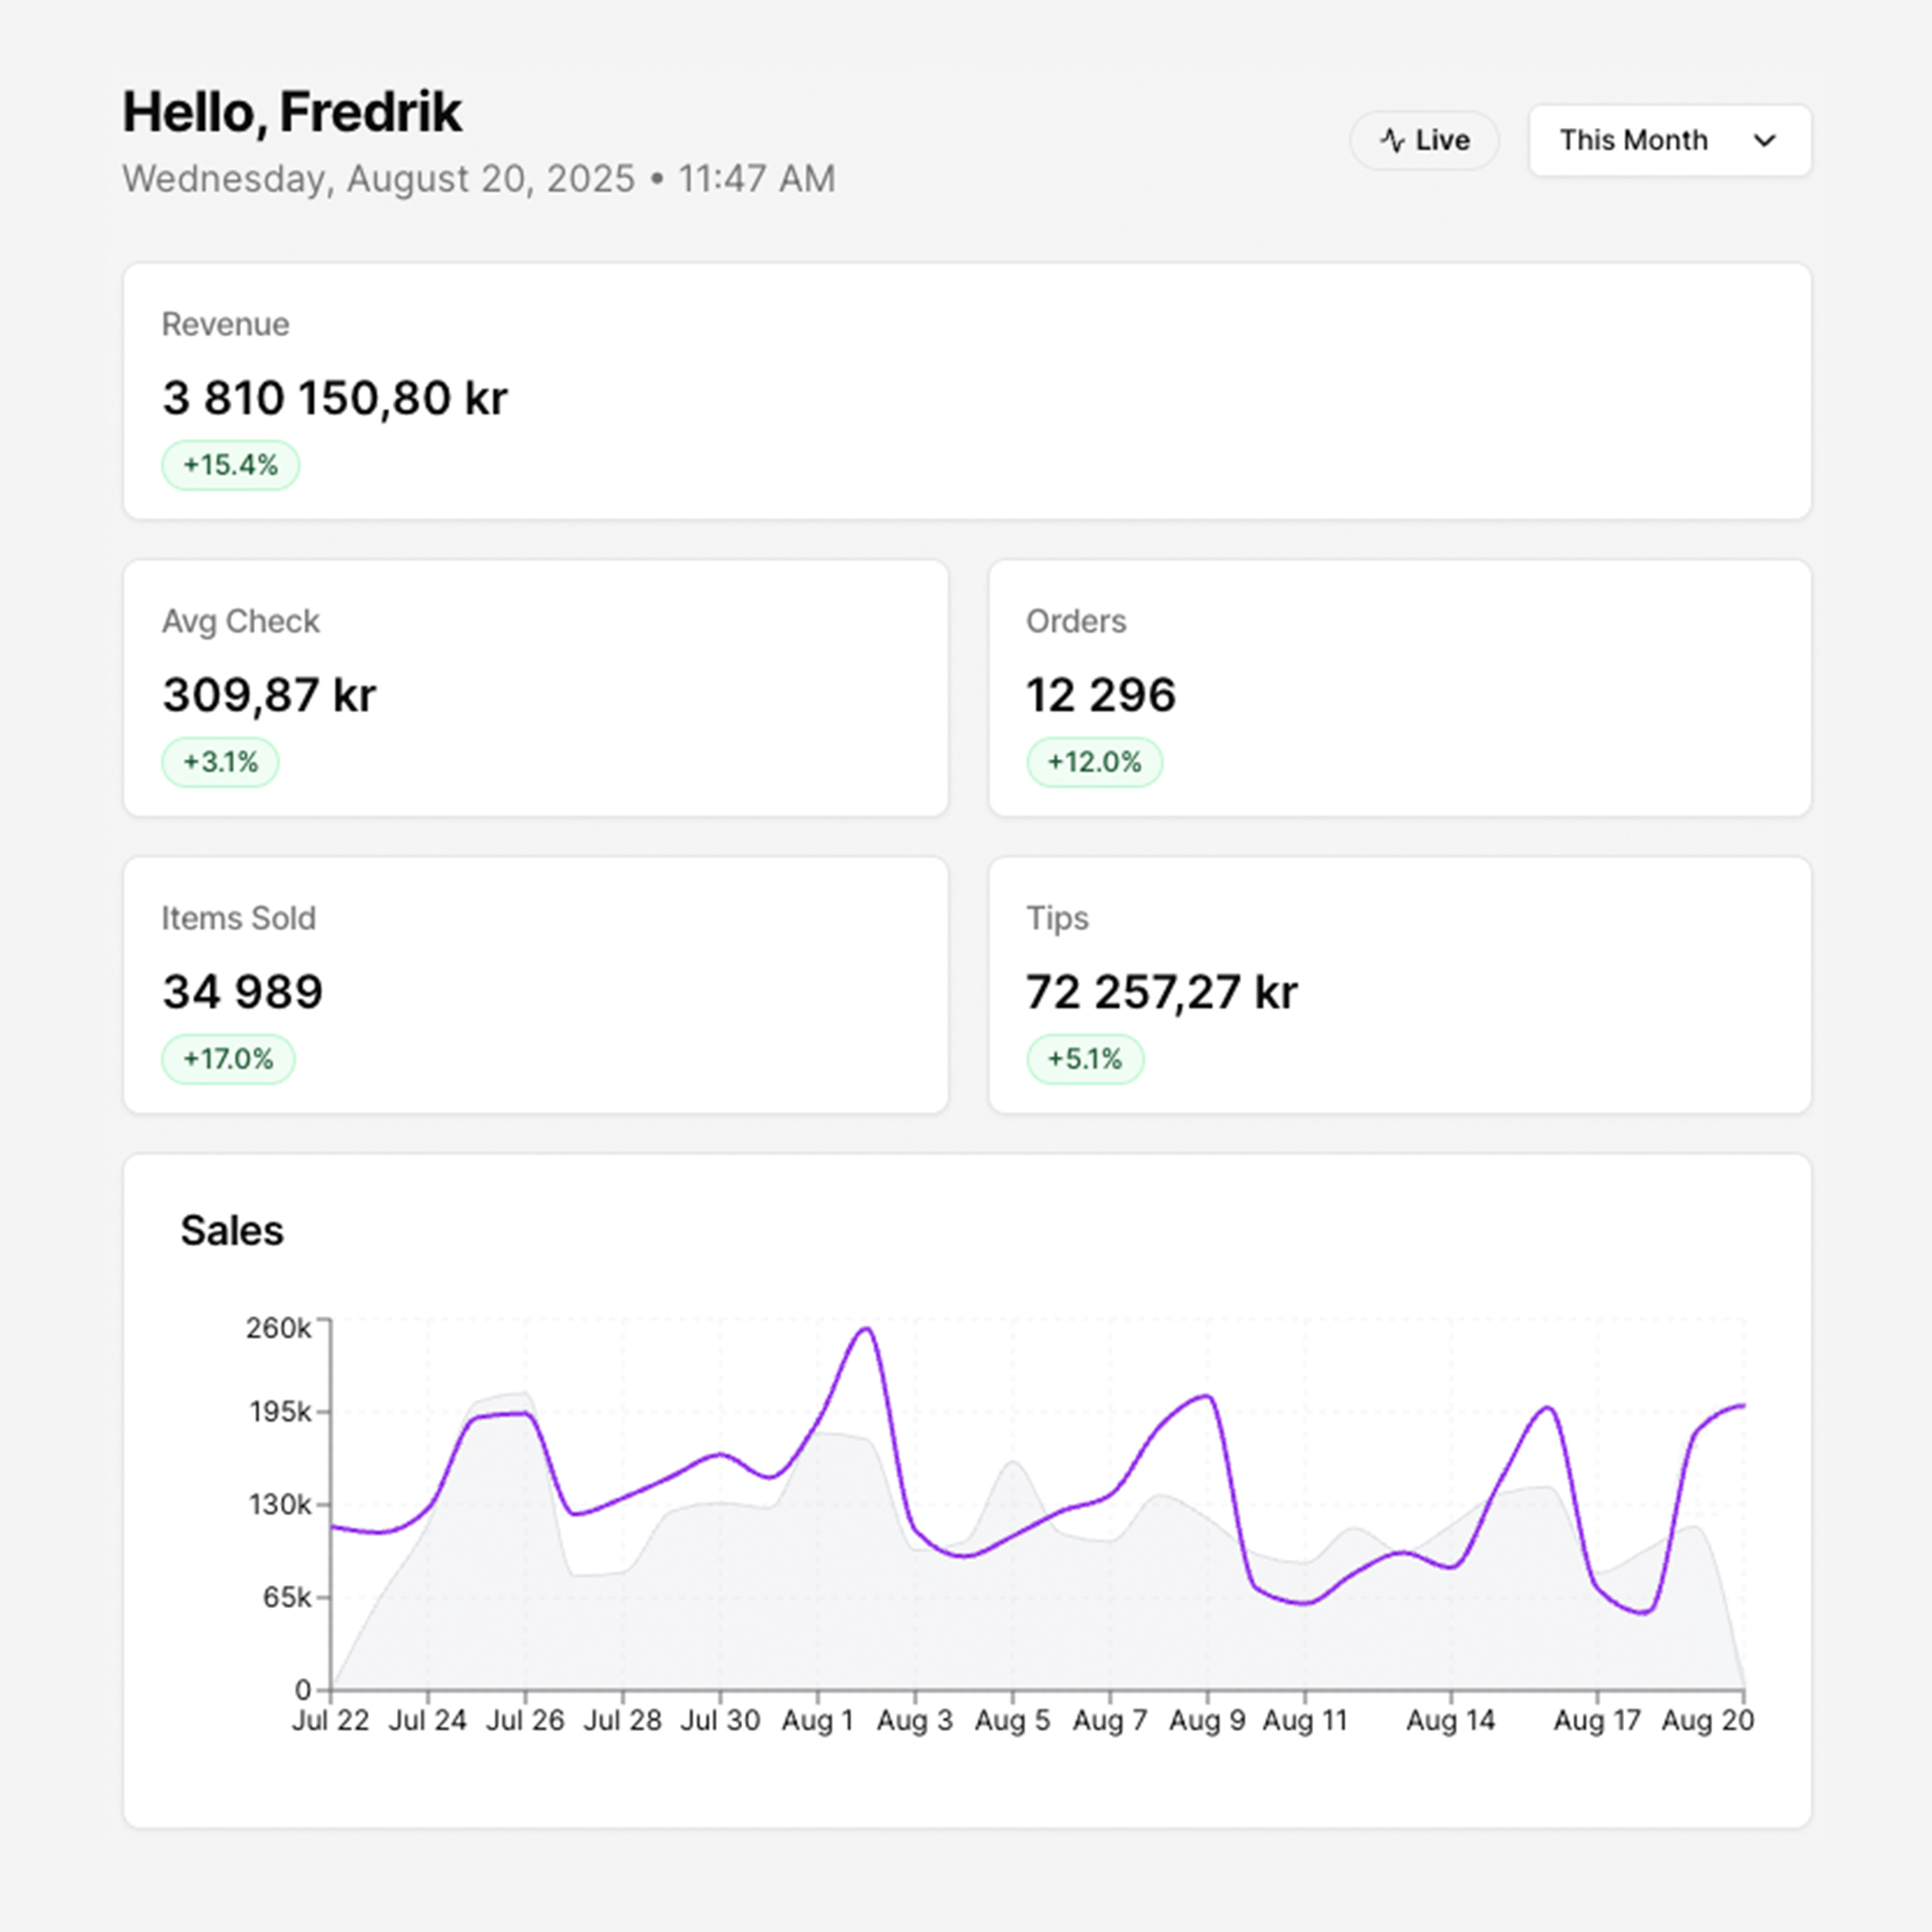Open the Orders card showing 12 296

1399,686
